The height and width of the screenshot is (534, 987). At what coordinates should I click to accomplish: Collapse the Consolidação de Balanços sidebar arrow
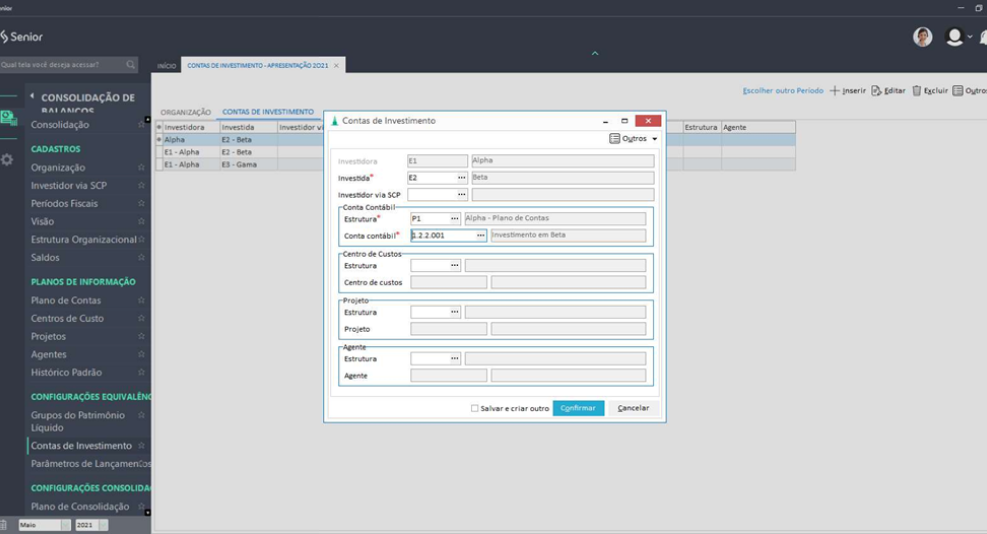click(32, 97)
